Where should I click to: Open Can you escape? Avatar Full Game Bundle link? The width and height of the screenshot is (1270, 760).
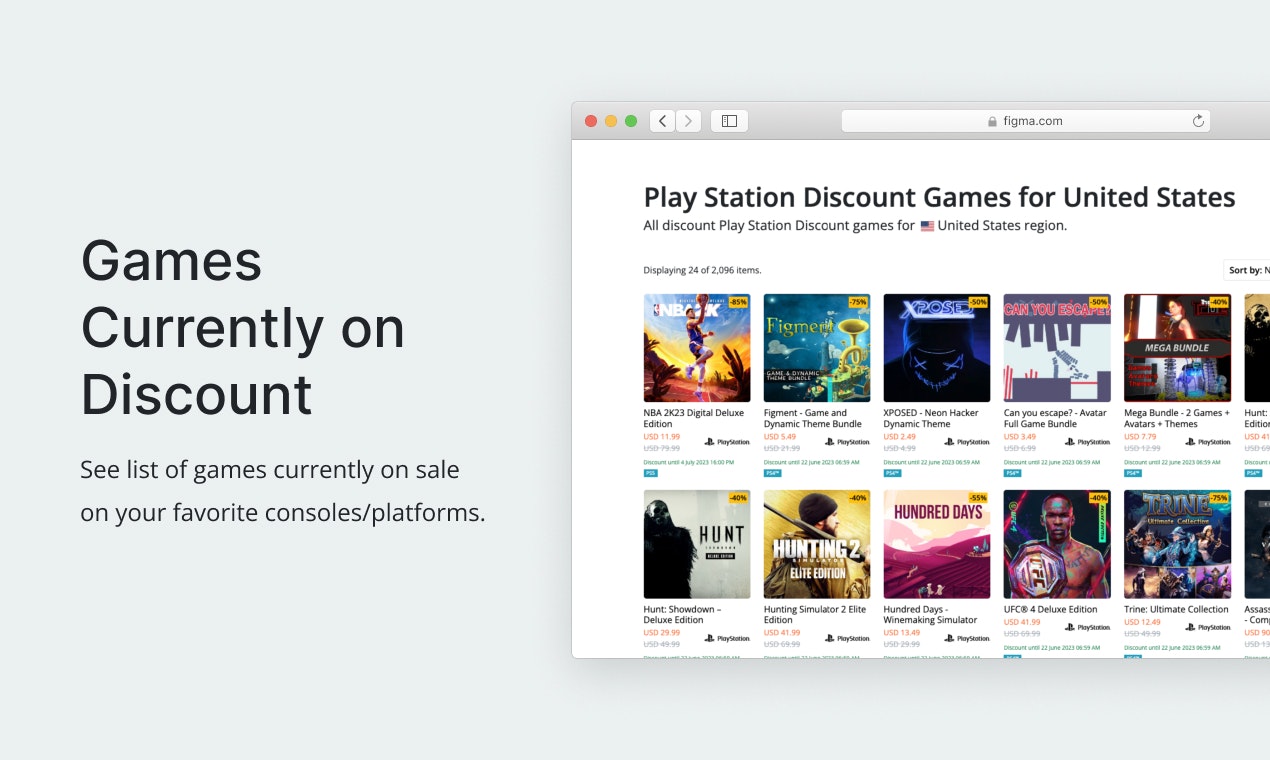(1055, 418)
